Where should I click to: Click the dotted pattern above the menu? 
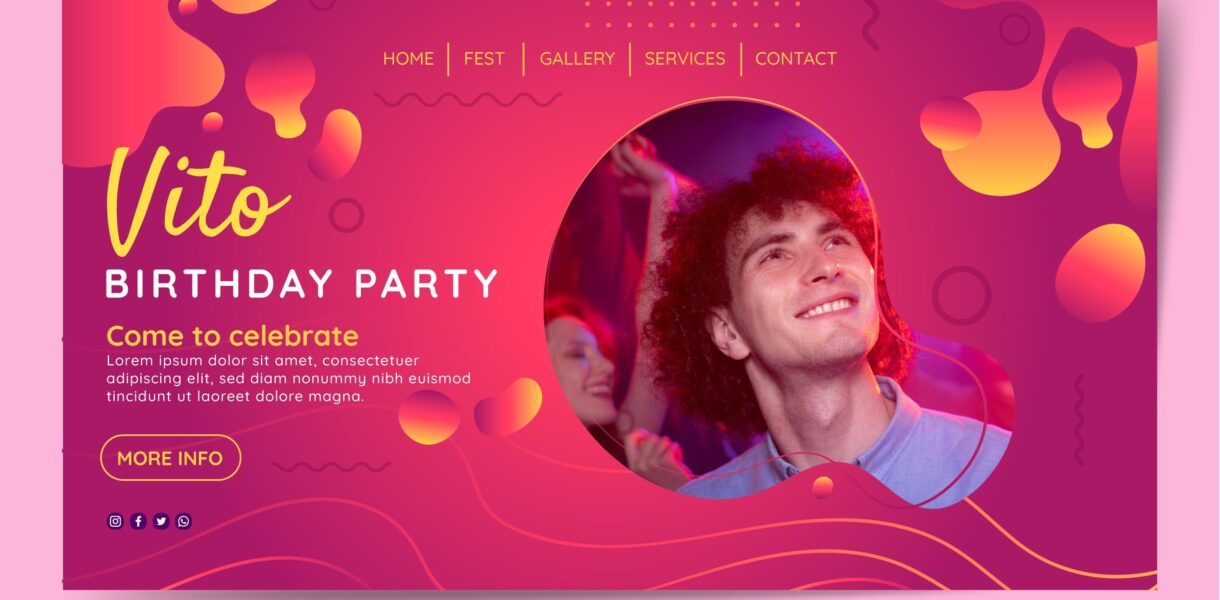[x=692, y=15]
